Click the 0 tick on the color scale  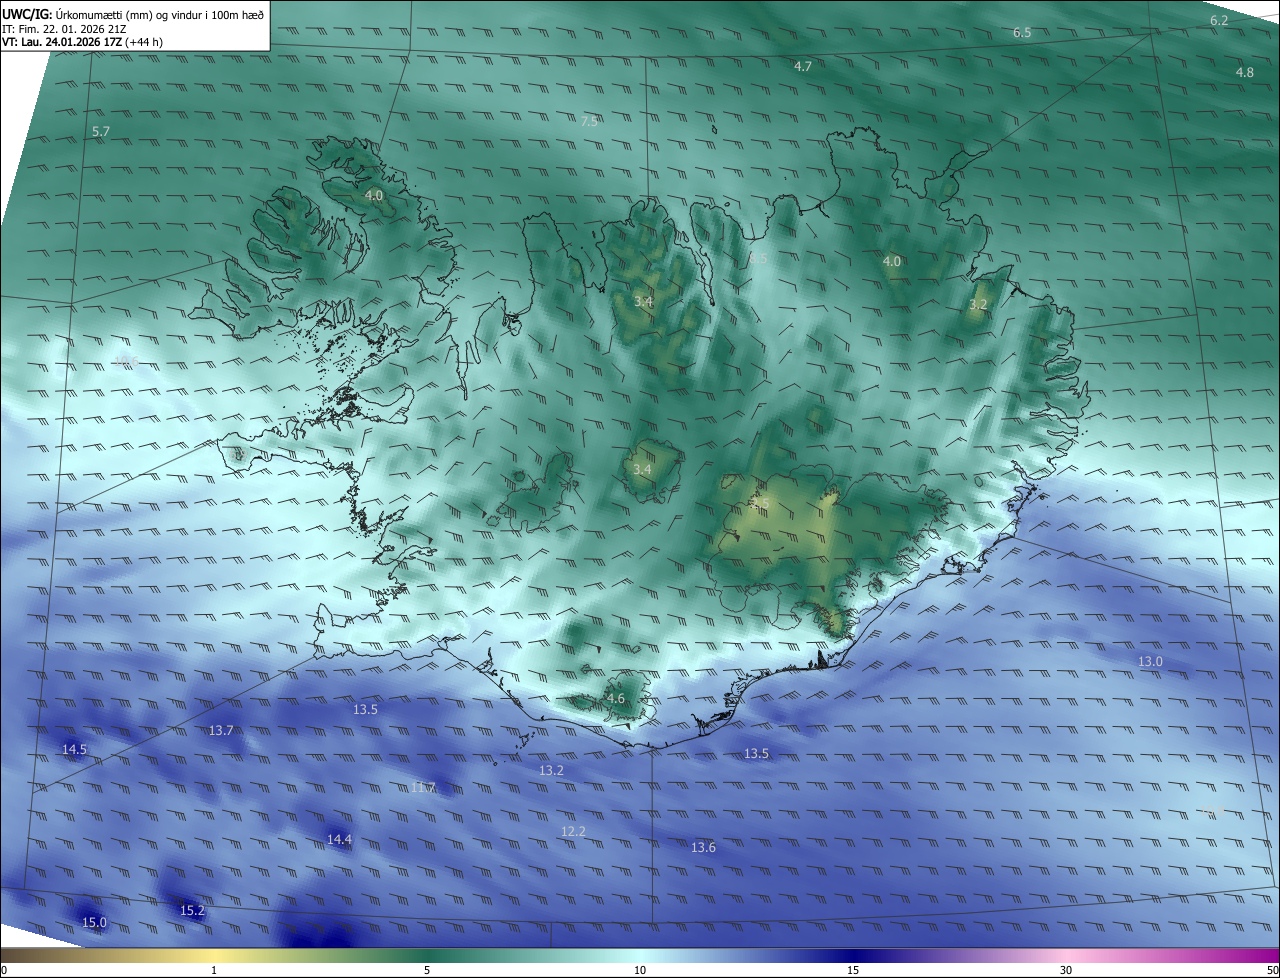click(x=4, y=970)
